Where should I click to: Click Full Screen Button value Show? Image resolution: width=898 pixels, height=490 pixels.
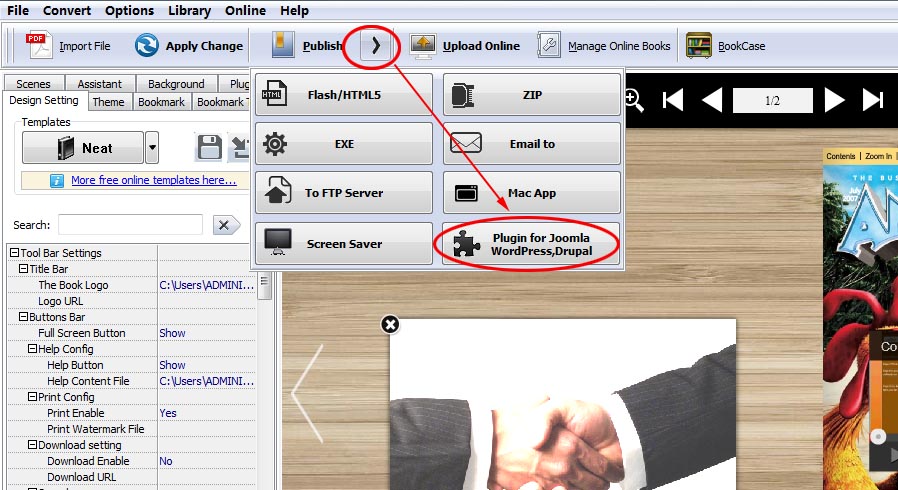click(x=172, y=333)
